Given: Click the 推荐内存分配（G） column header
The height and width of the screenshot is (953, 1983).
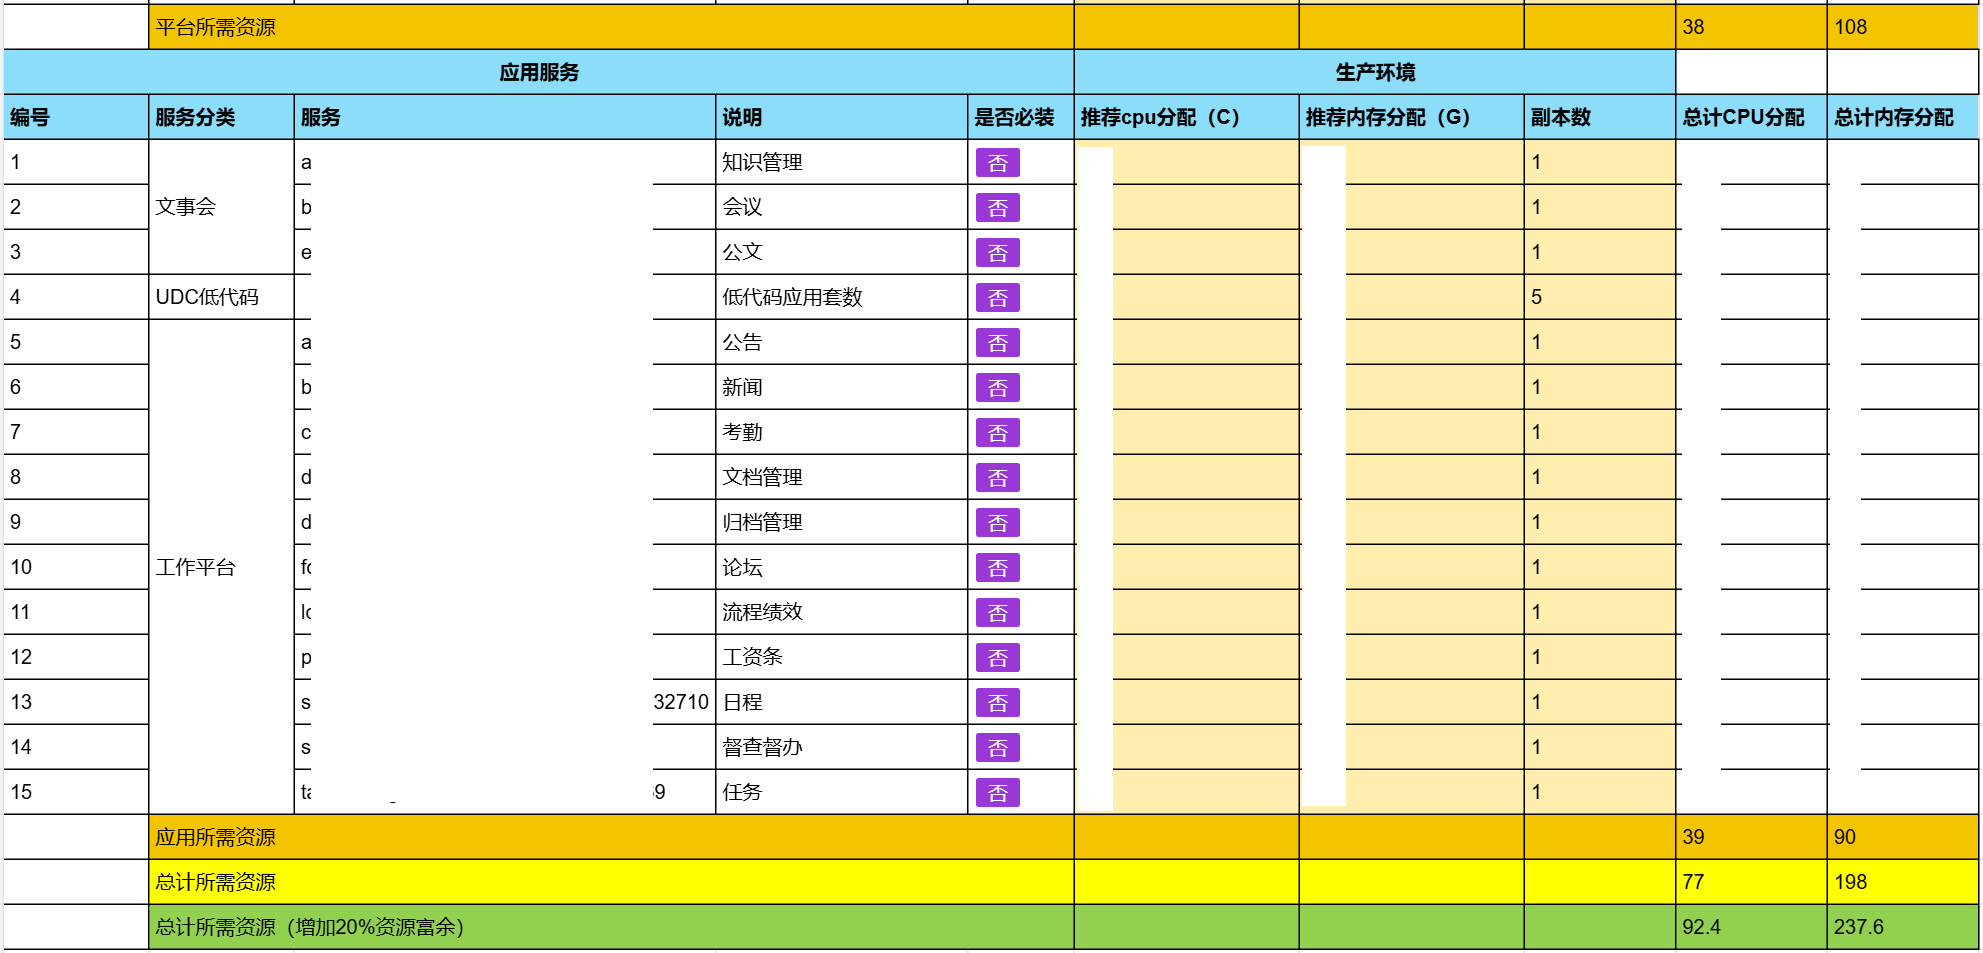Looking at the screenshot, I should [1412, 117].
